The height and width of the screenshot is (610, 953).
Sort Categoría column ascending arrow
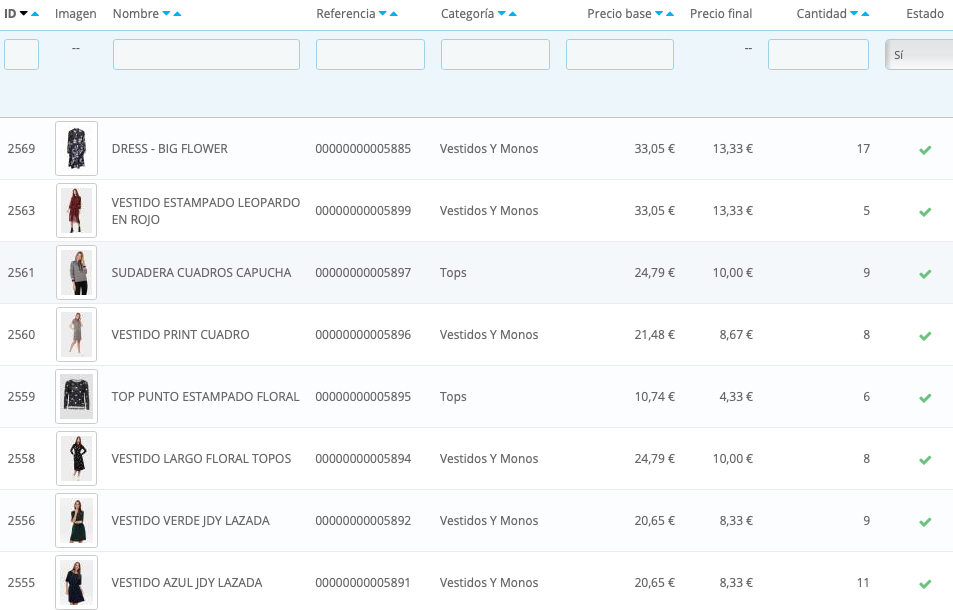click(512, 13)
